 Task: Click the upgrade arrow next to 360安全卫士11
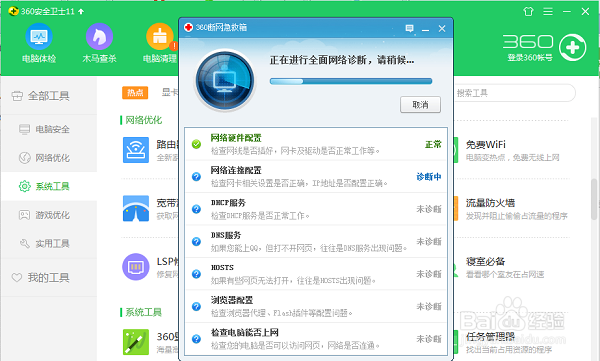(x=81, y=11)
